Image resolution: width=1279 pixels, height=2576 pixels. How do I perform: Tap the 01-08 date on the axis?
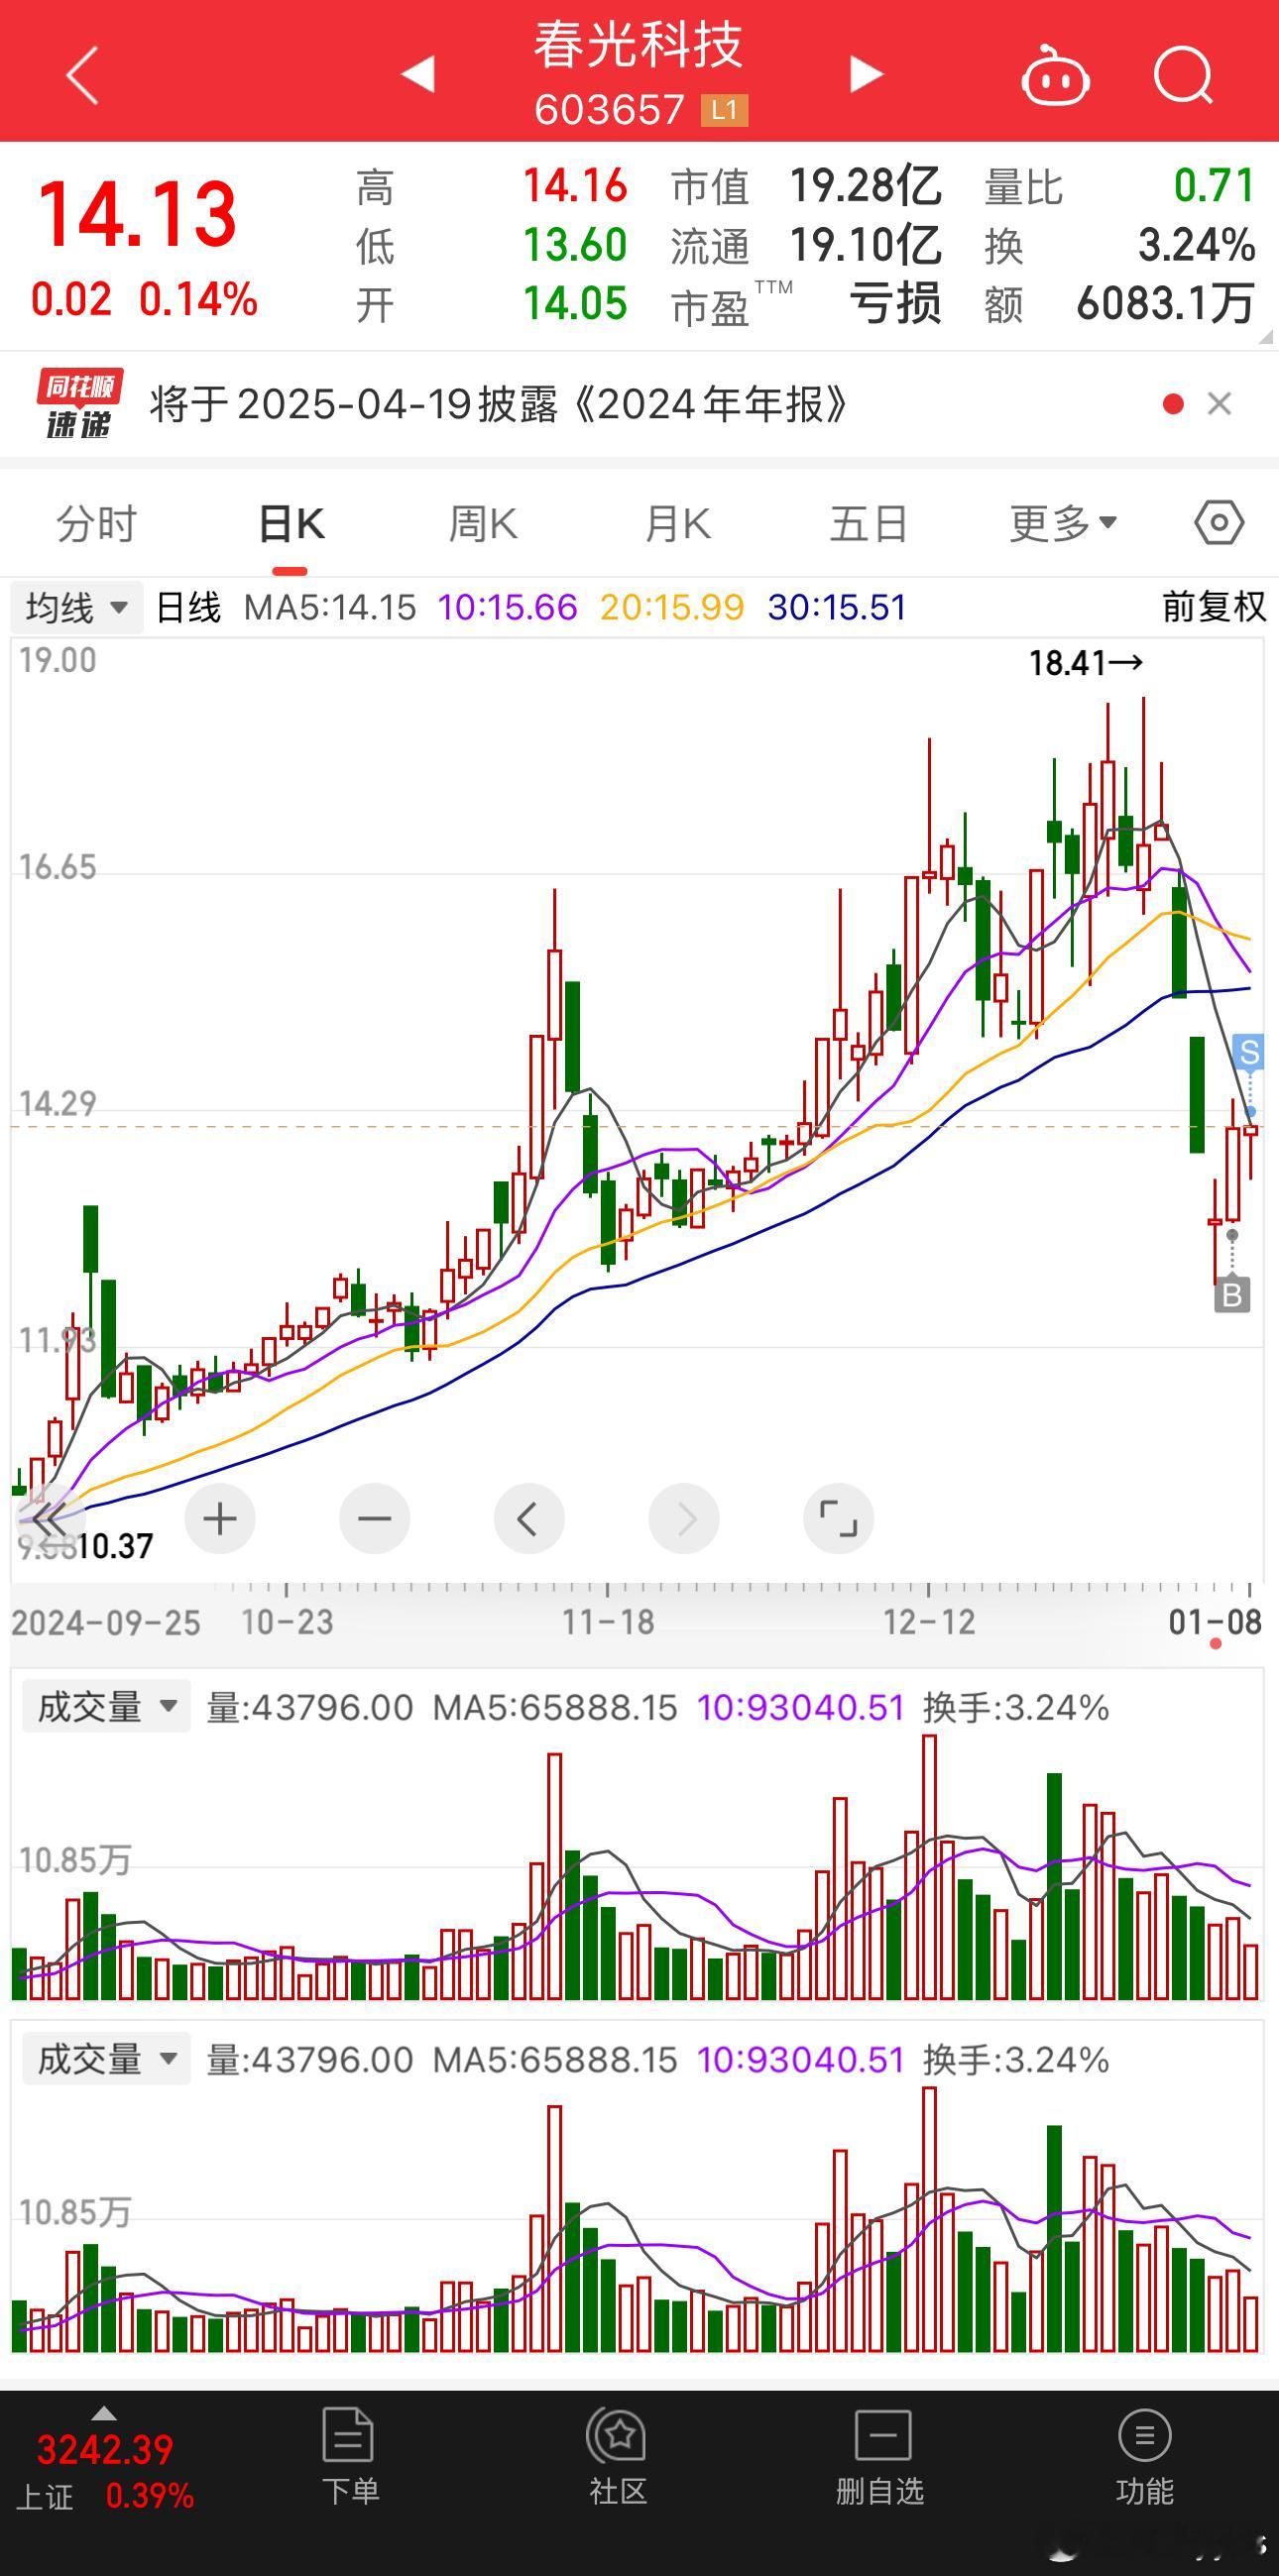1215,1621
